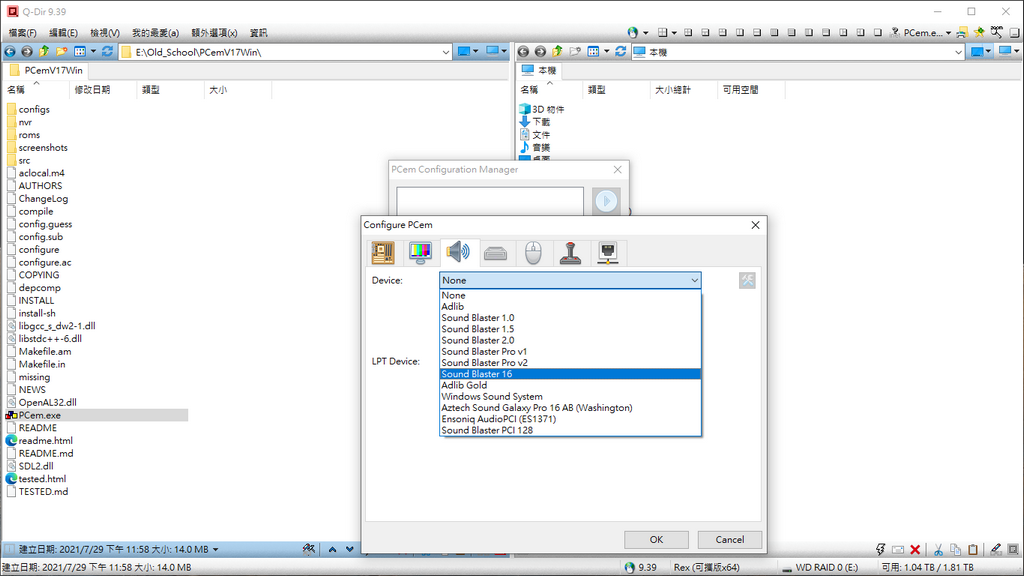
Task: Select PCem.exe in left file list
Action: click(97, 415)
